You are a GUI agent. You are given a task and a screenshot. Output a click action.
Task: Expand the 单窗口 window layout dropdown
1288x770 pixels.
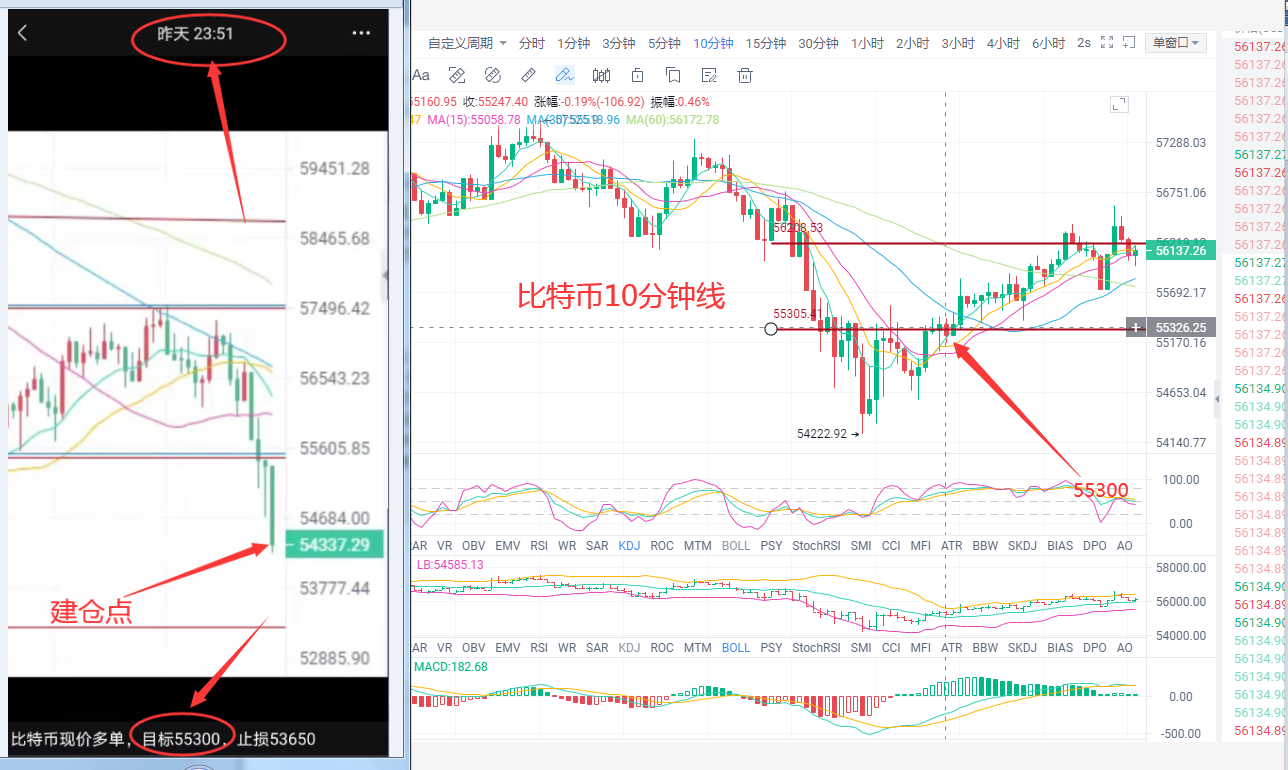click(x=1177, y=43)
